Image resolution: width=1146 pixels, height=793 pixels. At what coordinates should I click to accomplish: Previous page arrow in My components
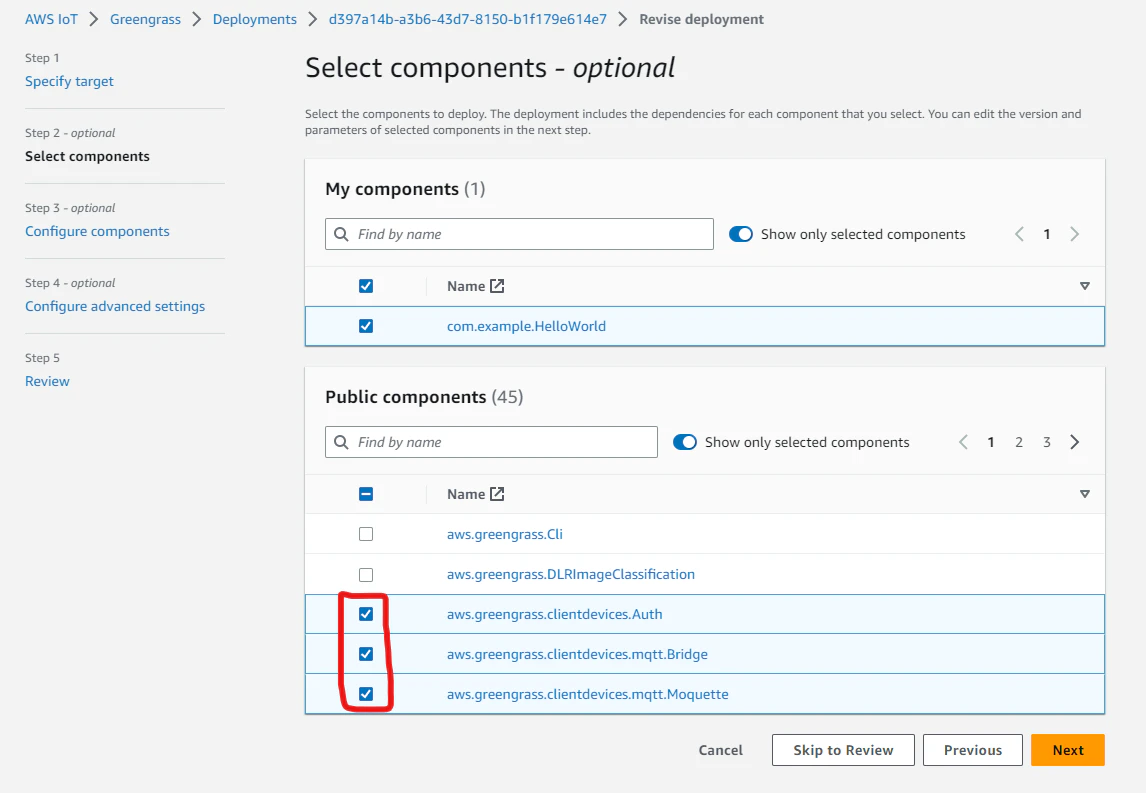(x=1019, y=234)
